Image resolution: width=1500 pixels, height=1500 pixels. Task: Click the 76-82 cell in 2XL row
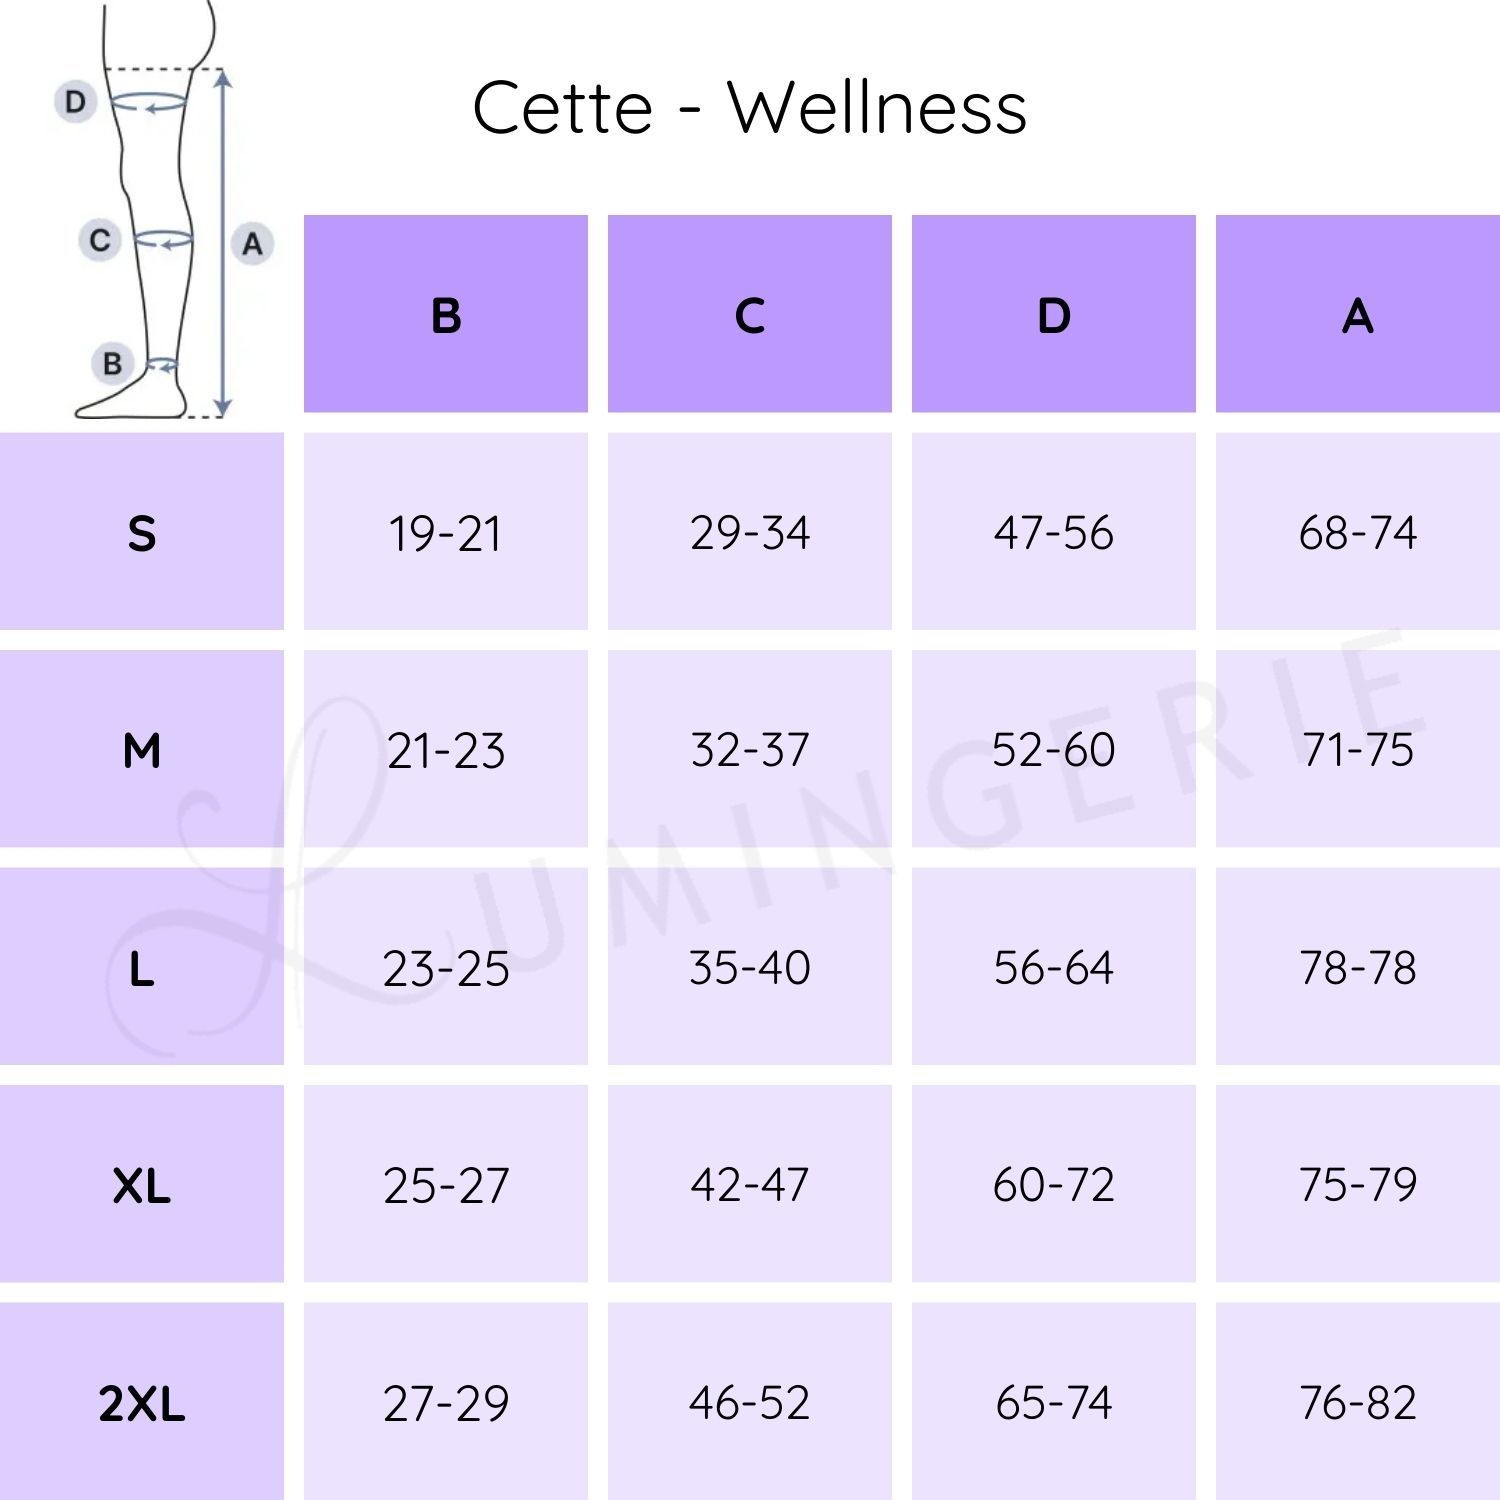(1357, 1402)
